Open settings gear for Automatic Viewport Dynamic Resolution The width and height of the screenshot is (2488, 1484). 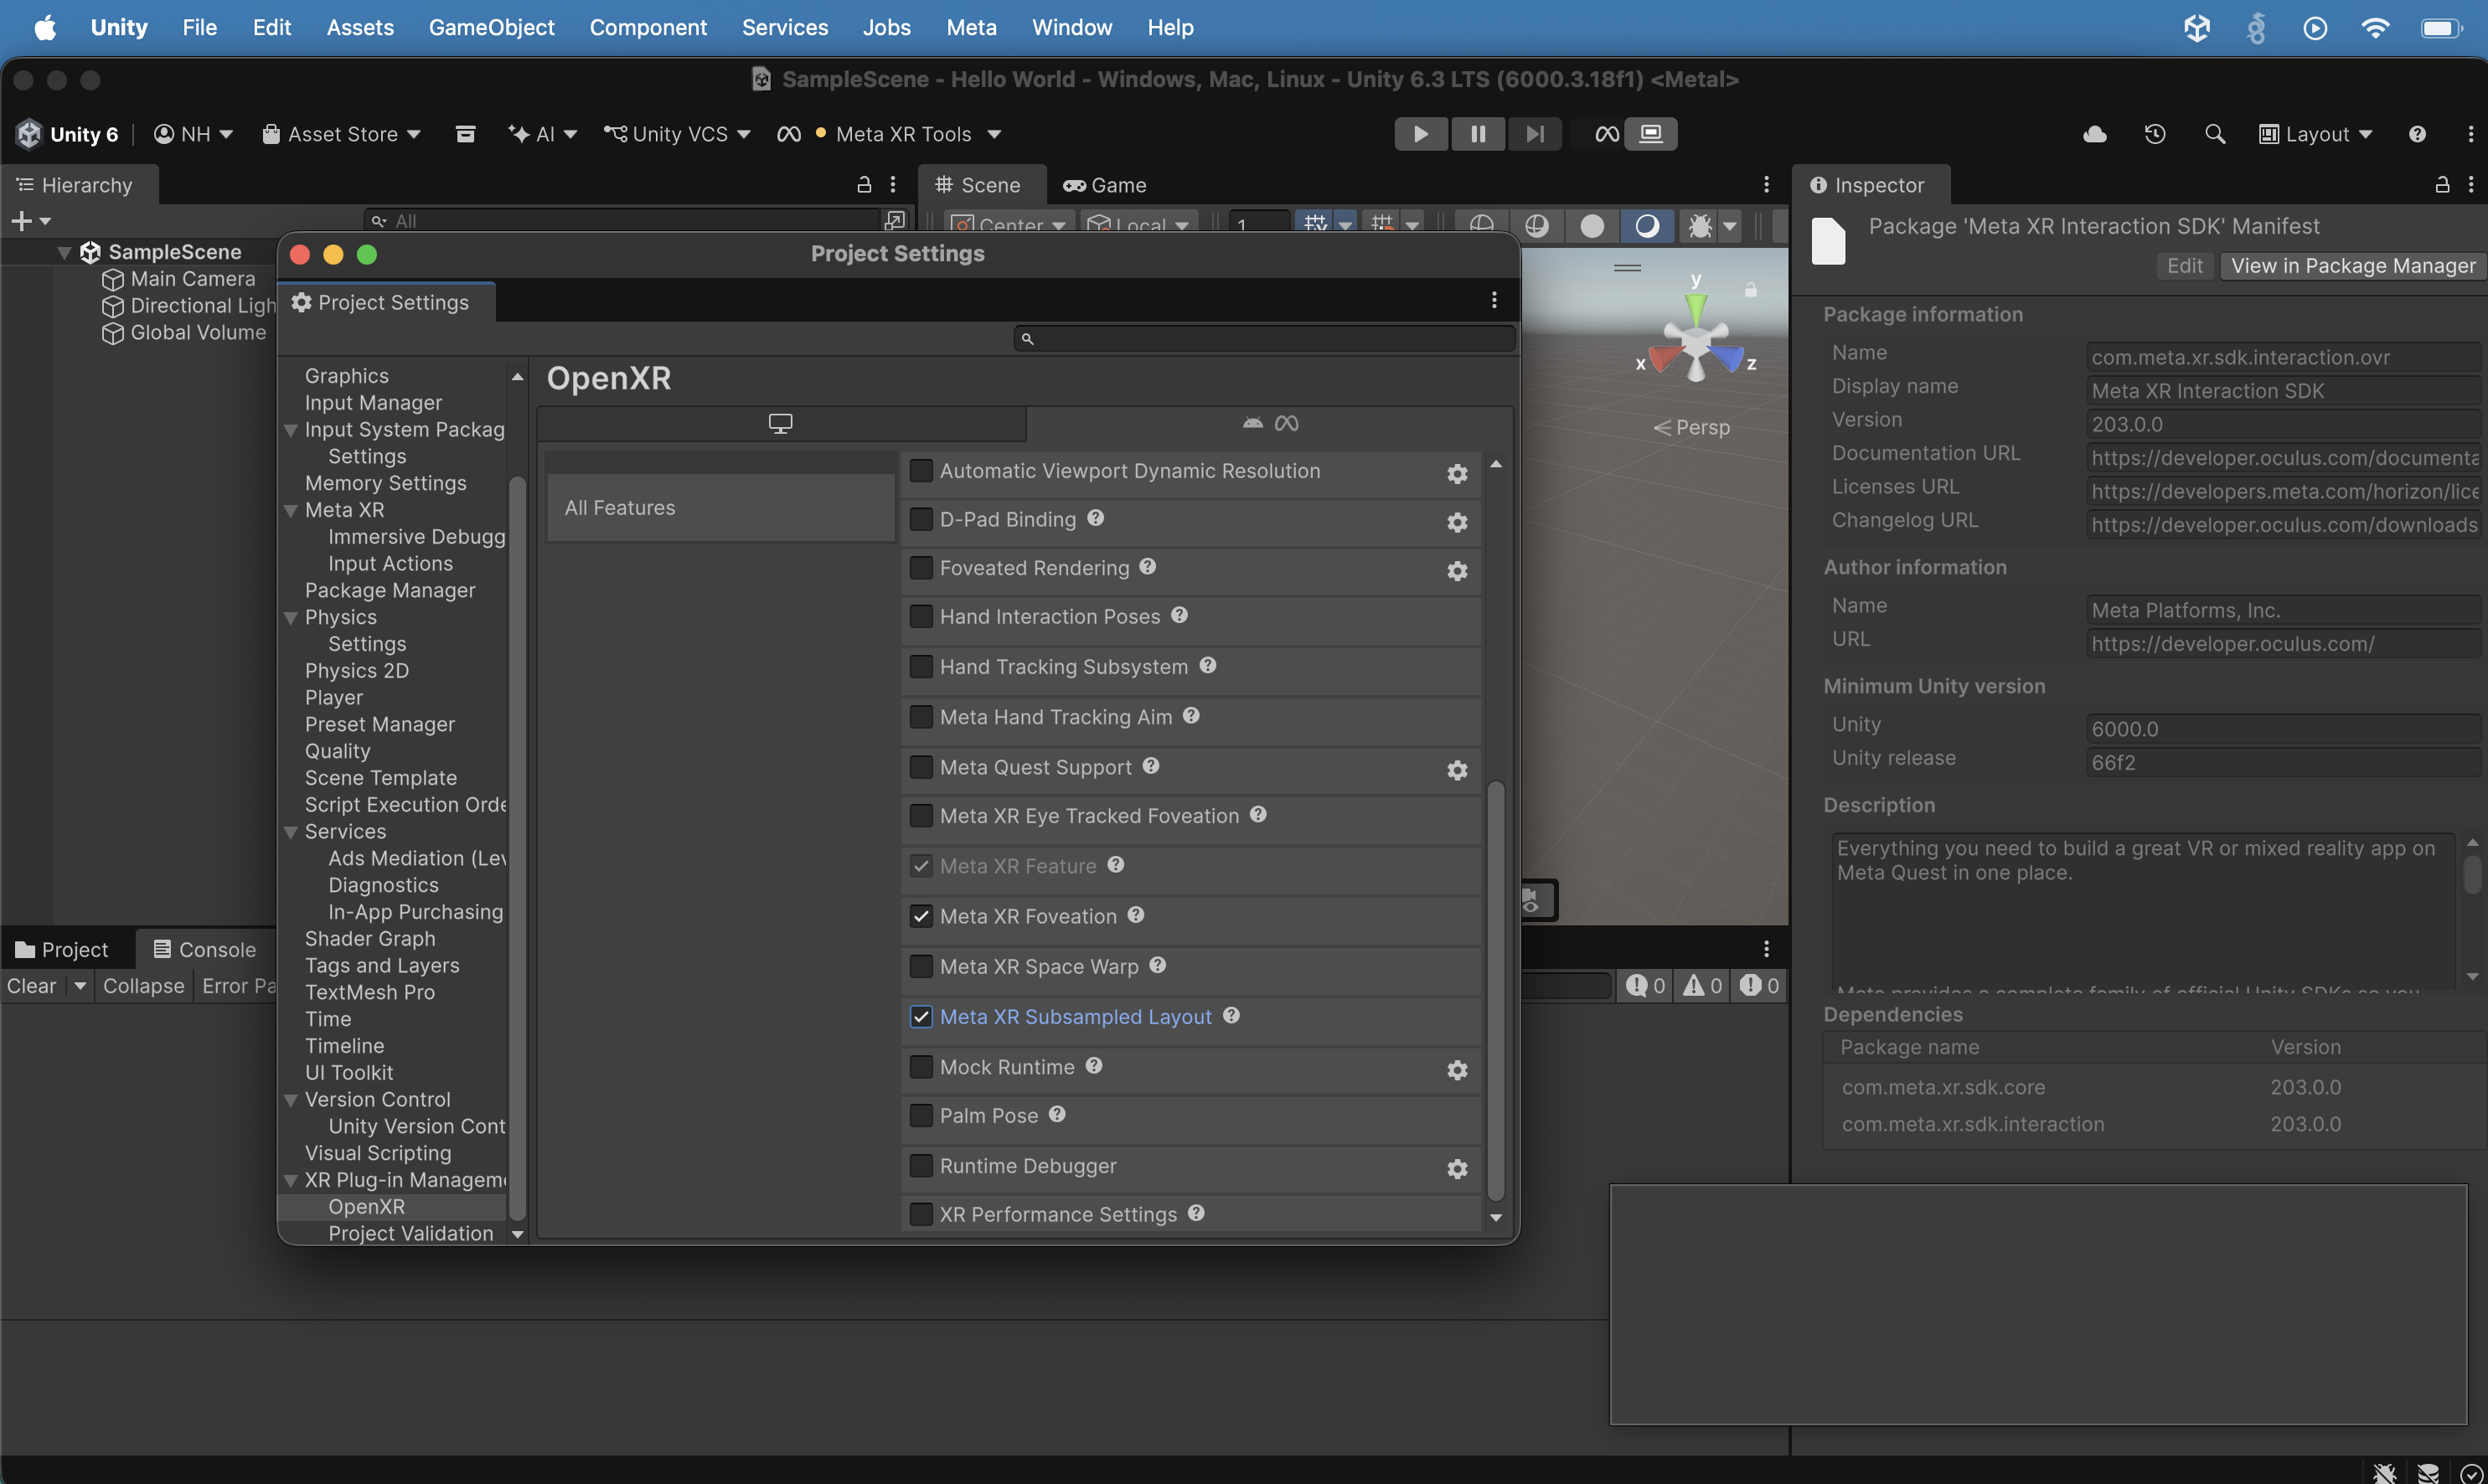(x=1457, y=474)
